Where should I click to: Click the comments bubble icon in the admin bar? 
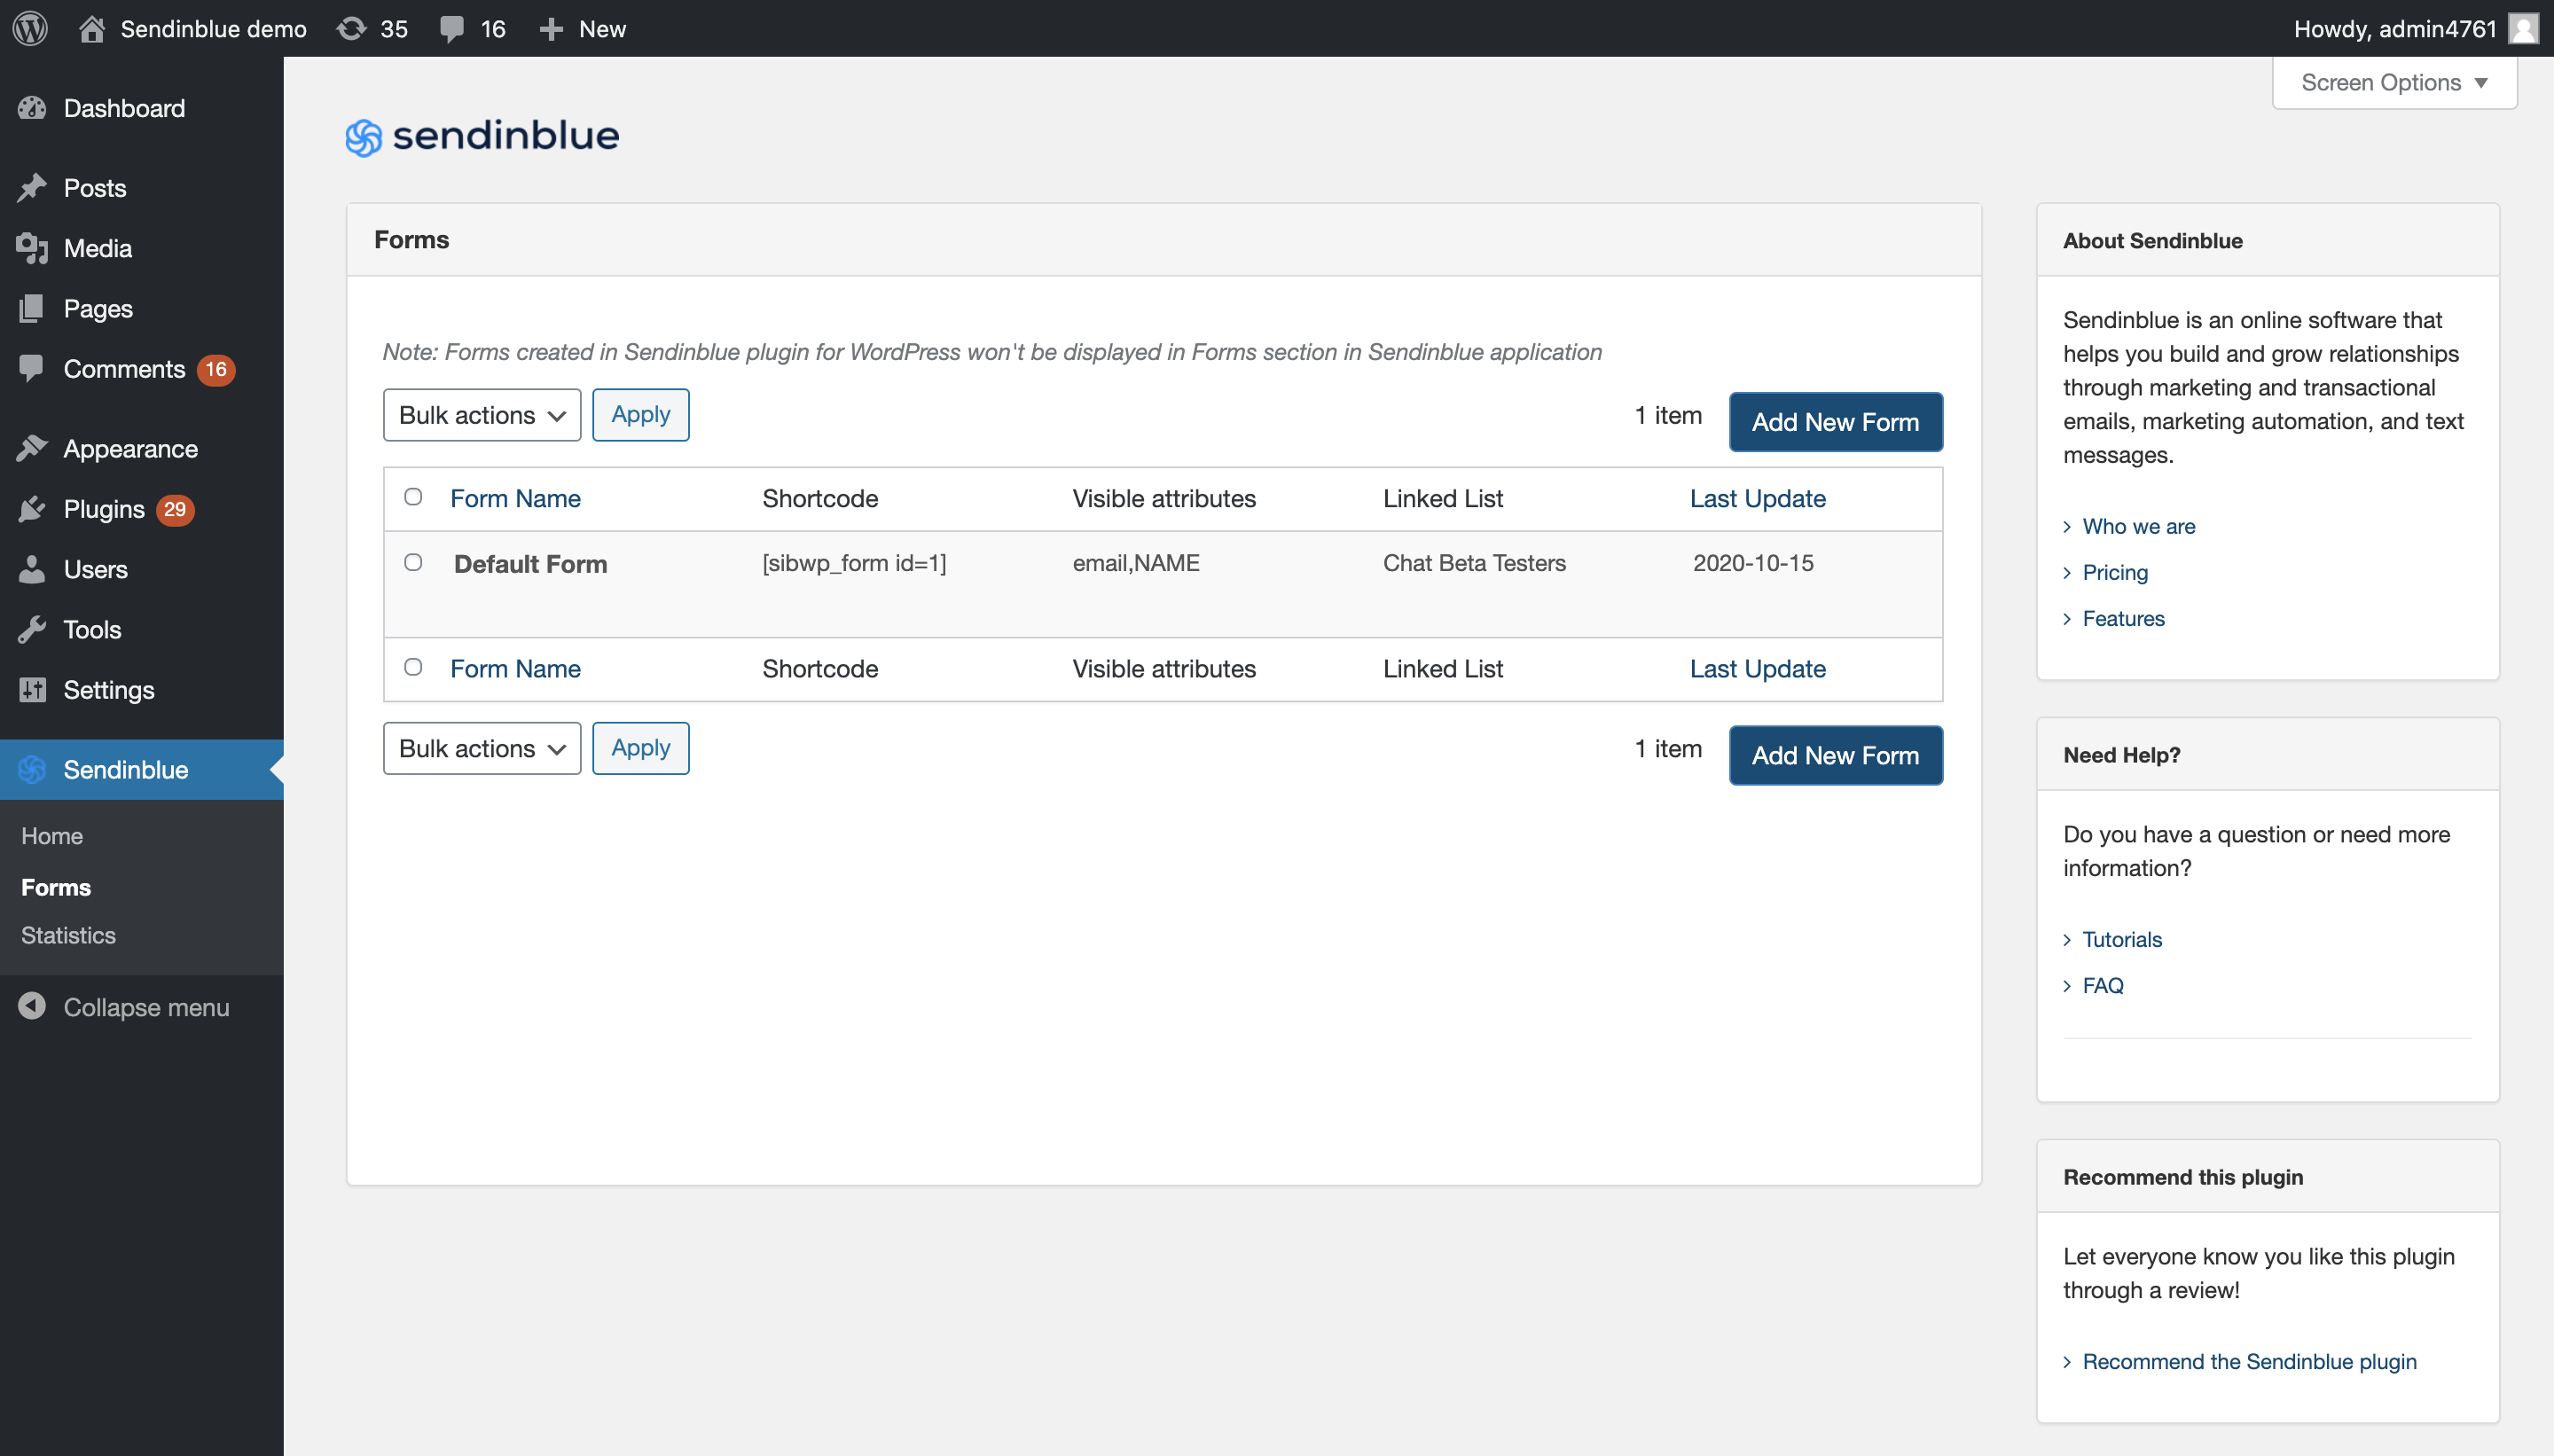coord(452,28)
